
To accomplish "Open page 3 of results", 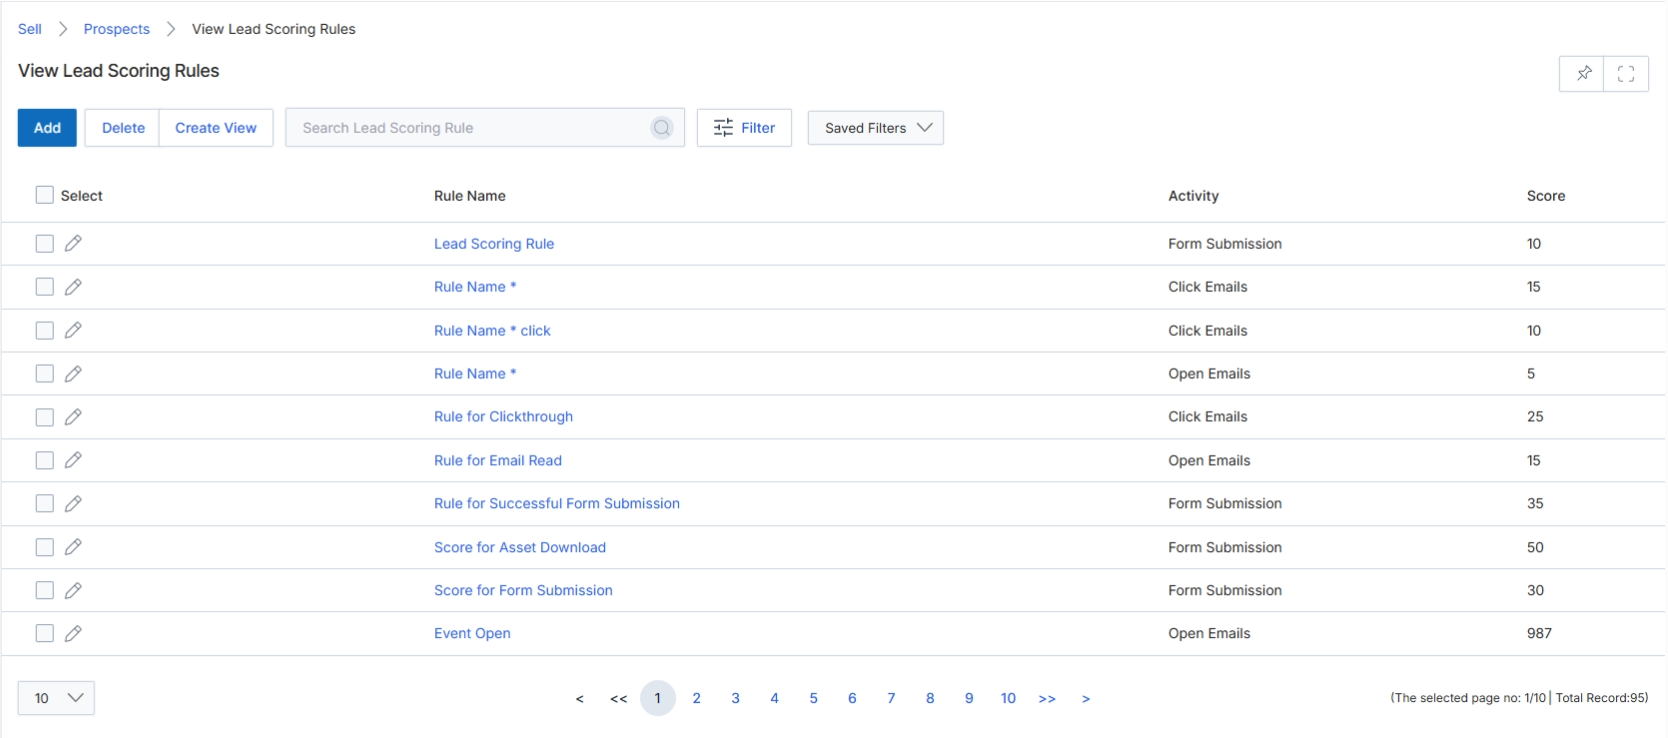I will coord(735,698).
